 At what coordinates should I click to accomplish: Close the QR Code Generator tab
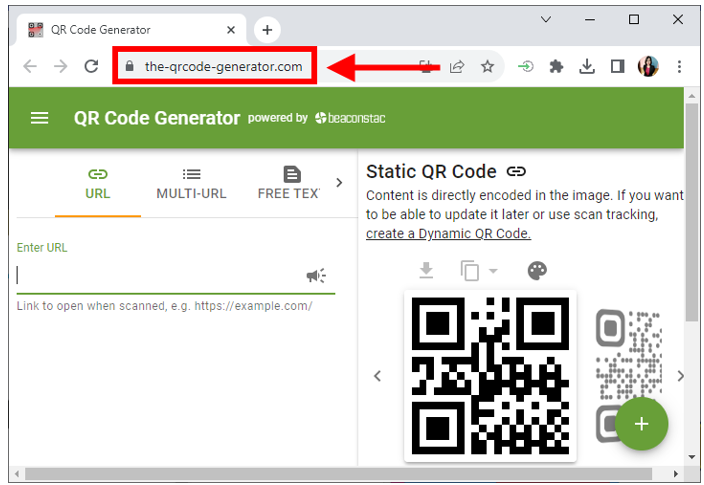(x=231, y=30)
